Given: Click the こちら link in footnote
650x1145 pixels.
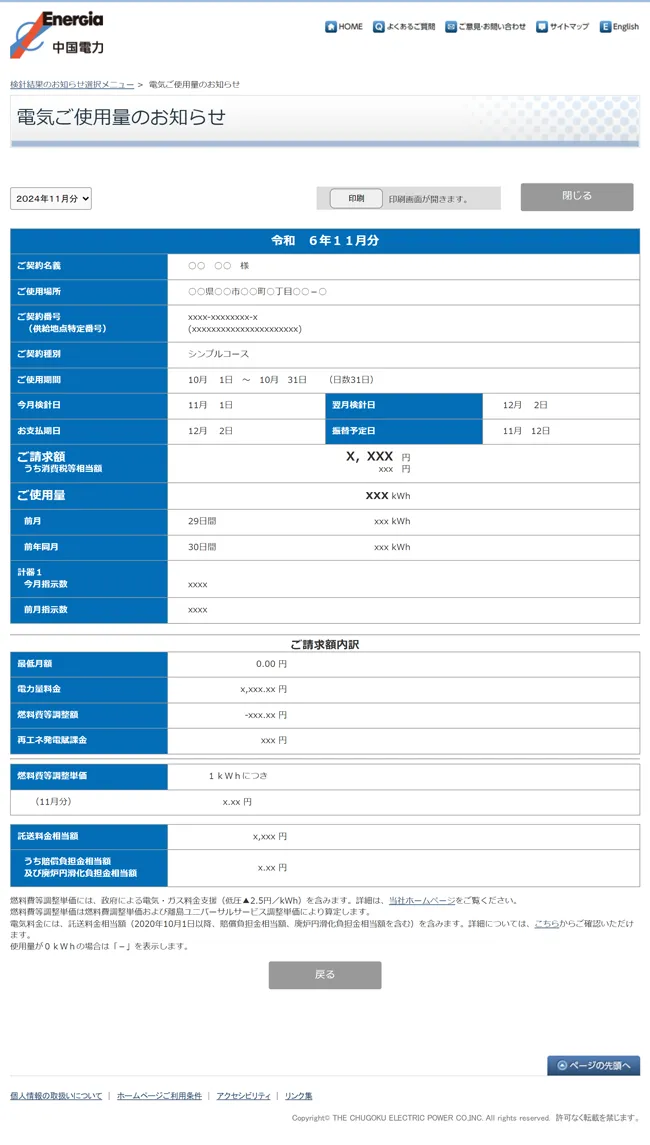Looking at the screenshot, I should 546,923.
